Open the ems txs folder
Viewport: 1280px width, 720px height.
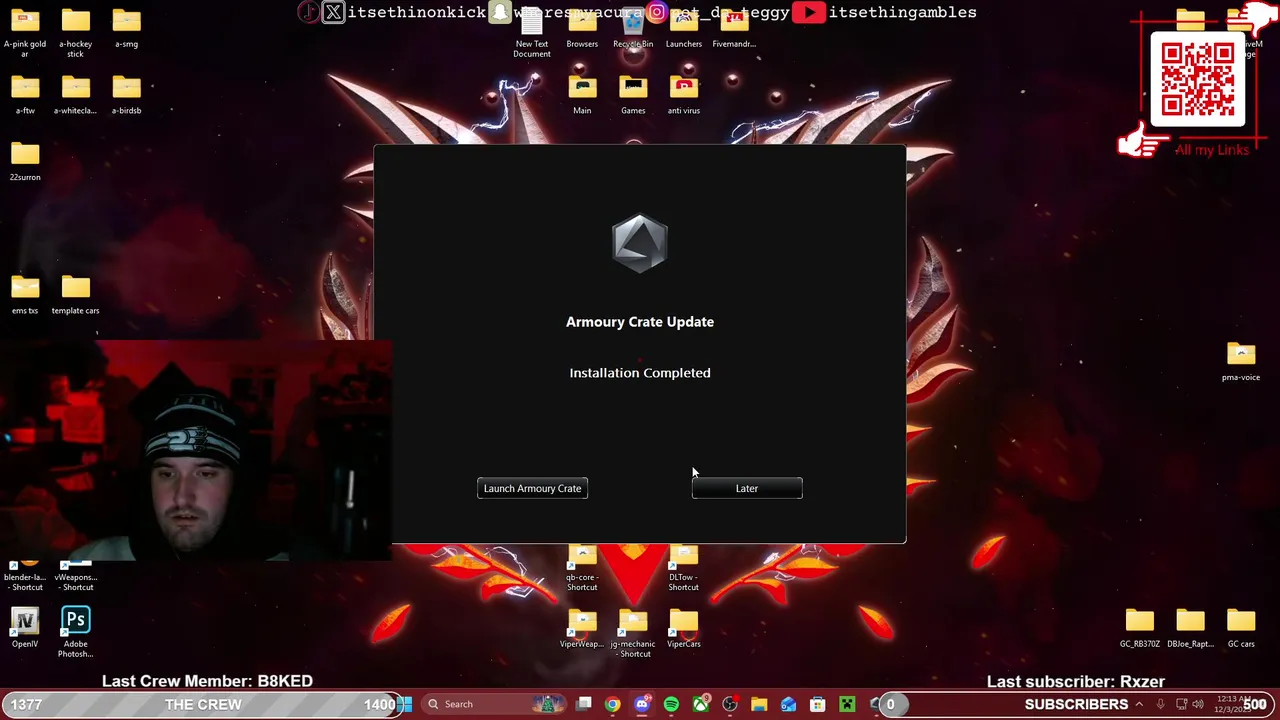[x=25, y=295]
